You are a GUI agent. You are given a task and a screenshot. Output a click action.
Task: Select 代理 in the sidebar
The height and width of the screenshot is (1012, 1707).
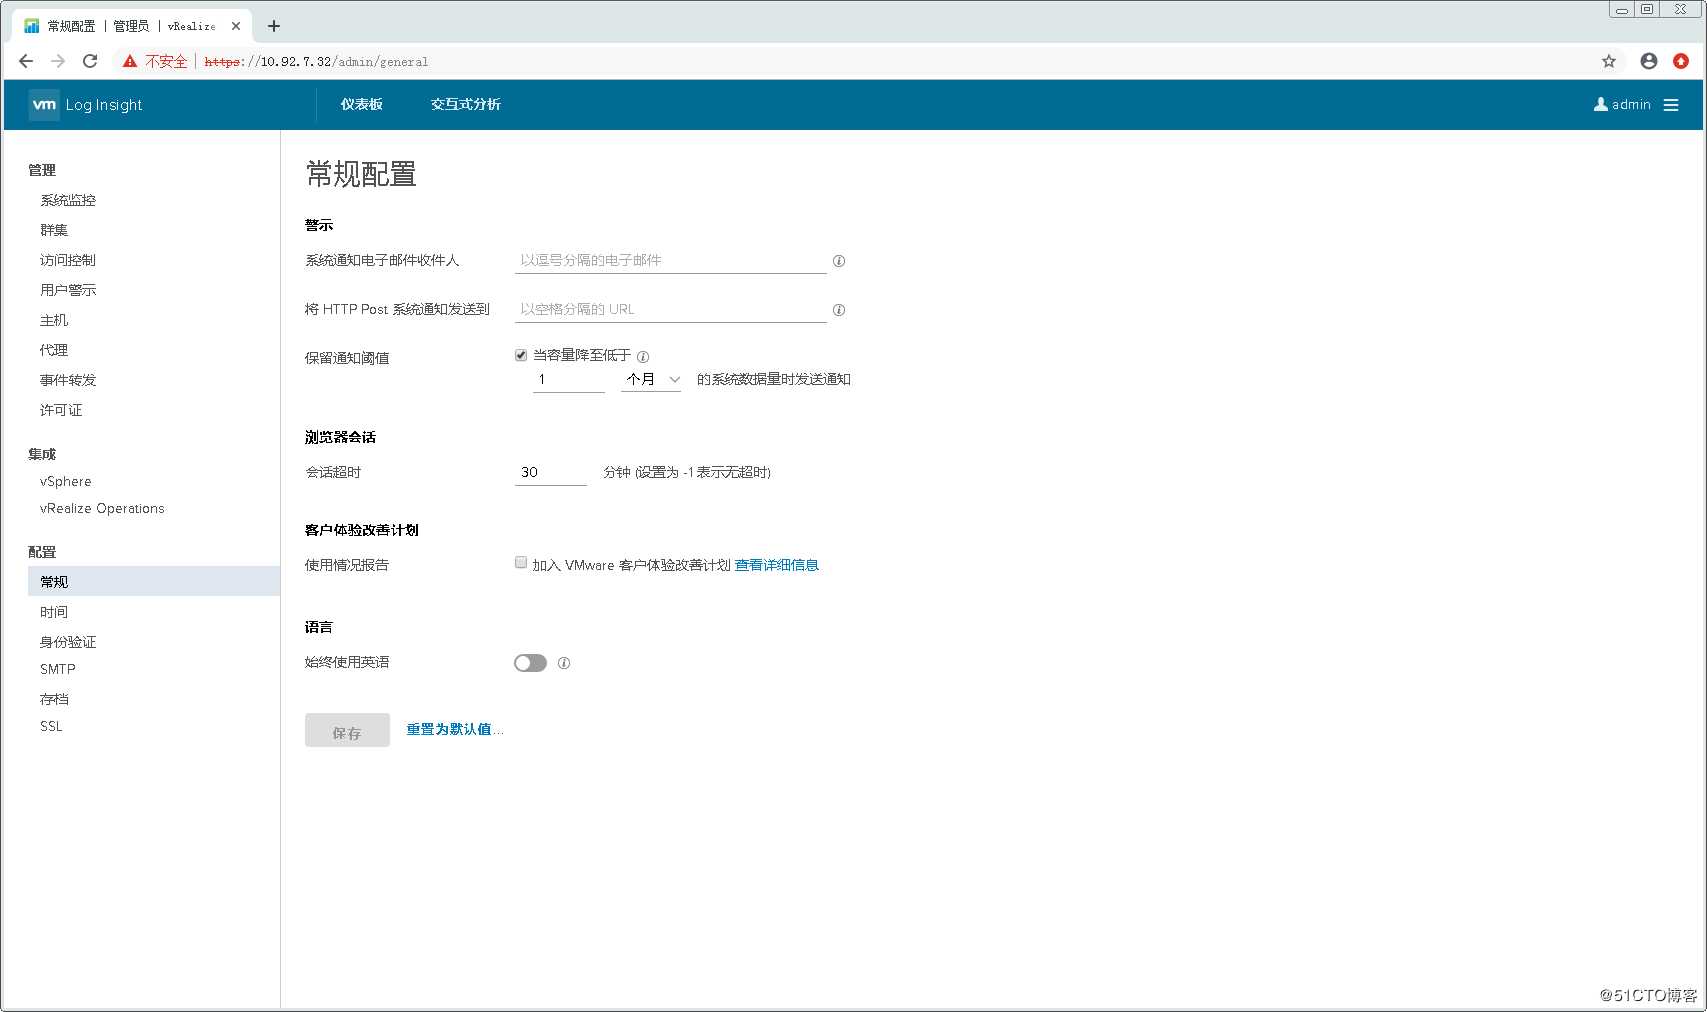point(54,350)
